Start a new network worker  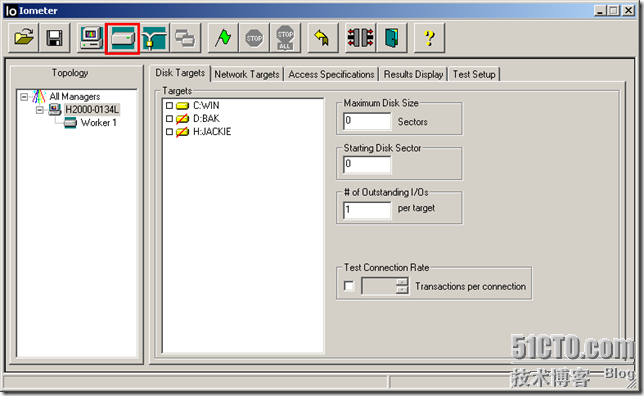coord(154,38)
